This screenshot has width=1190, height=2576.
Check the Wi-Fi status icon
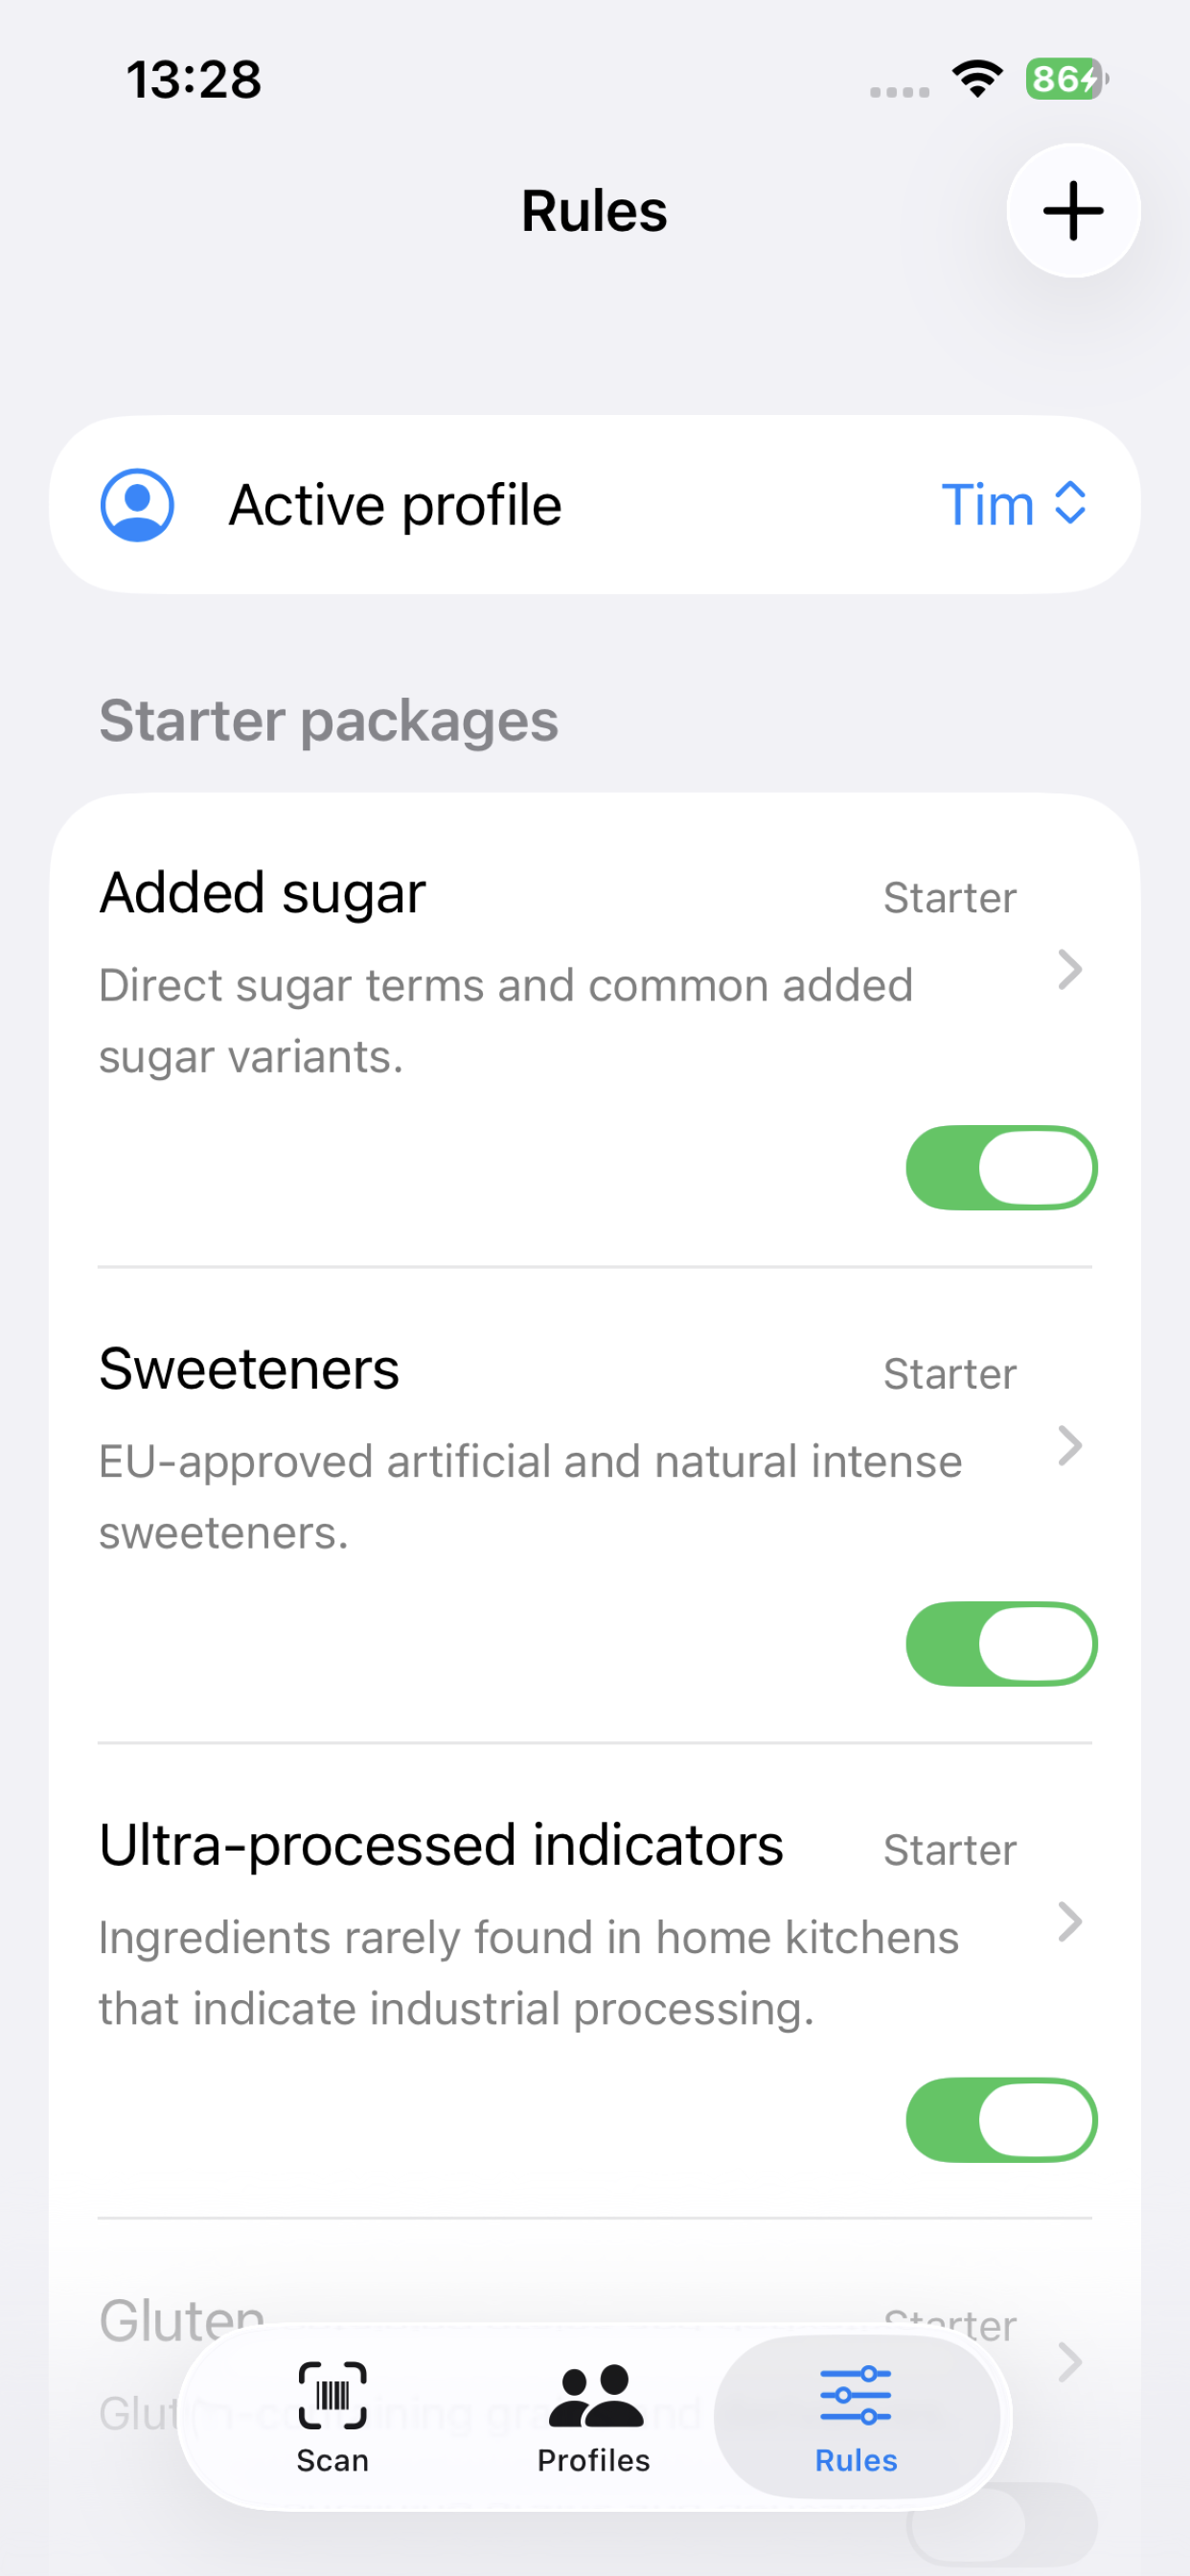click(x=977, y=78)
